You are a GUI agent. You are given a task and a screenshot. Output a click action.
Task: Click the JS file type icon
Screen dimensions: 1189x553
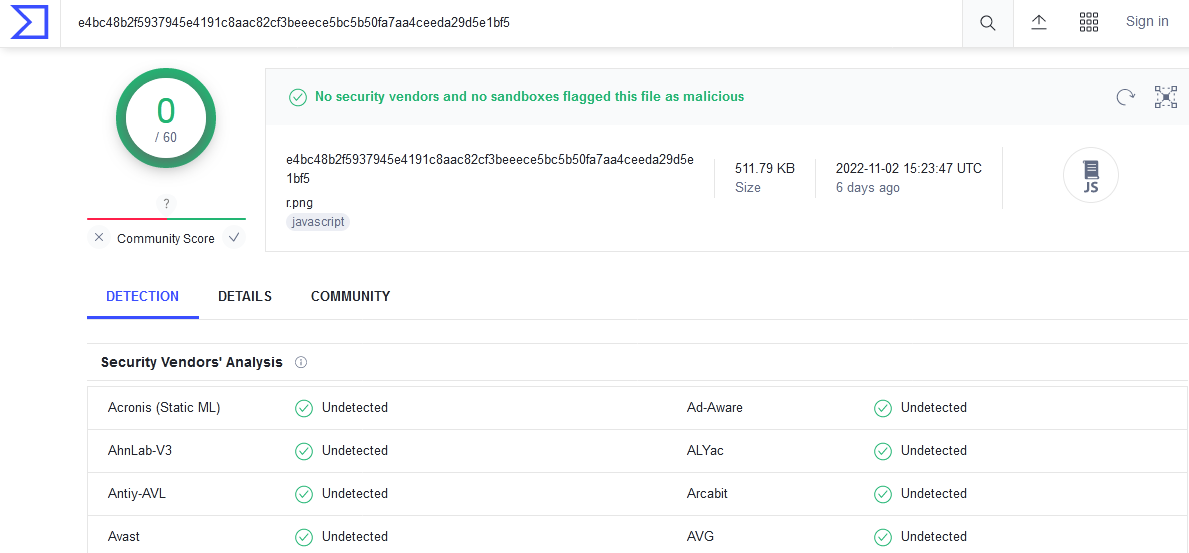pos(1090,175)
